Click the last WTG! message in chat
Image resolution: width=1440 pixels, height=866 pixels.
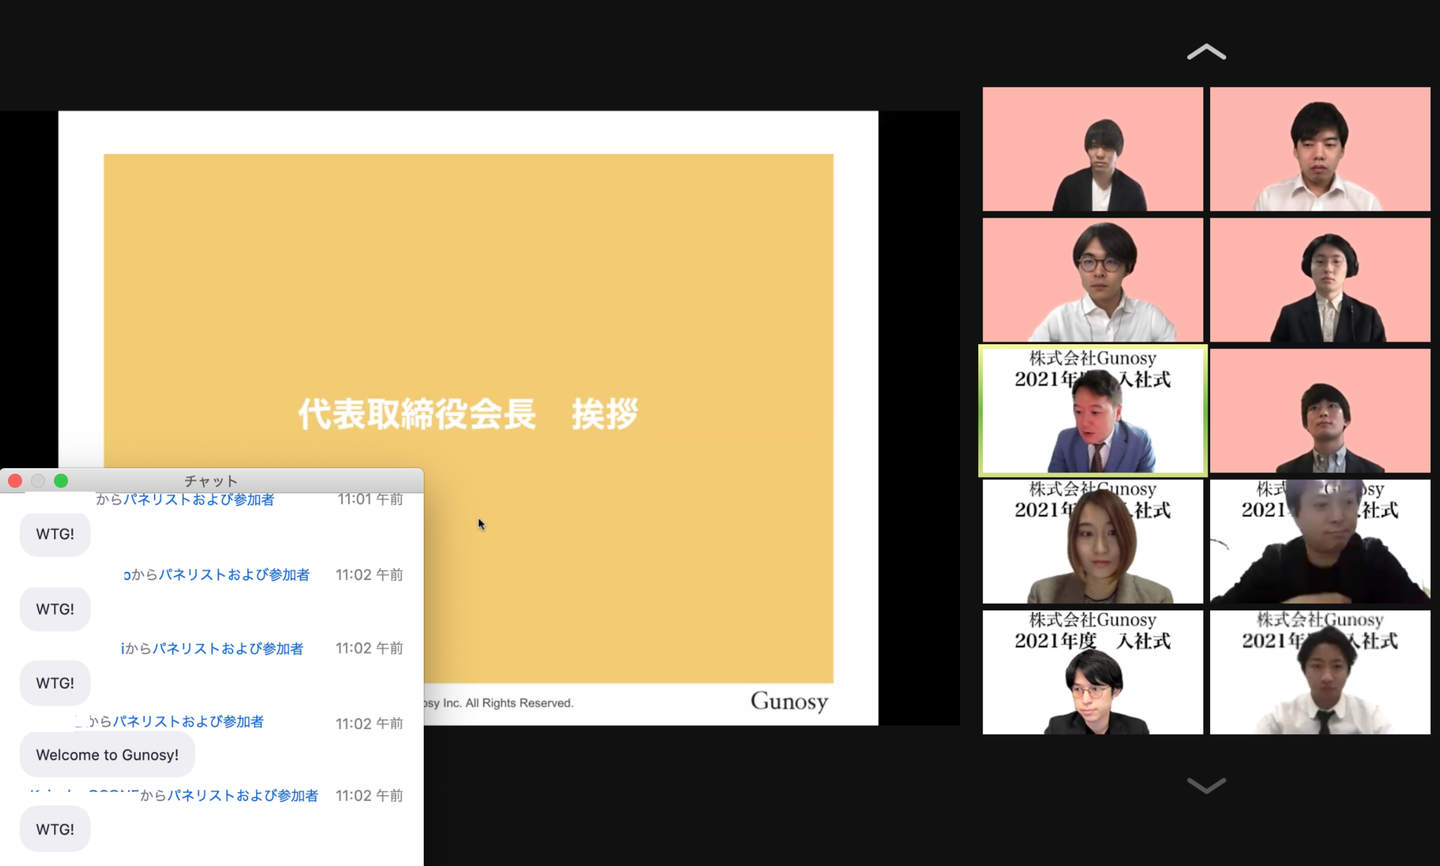pos(55,829)
